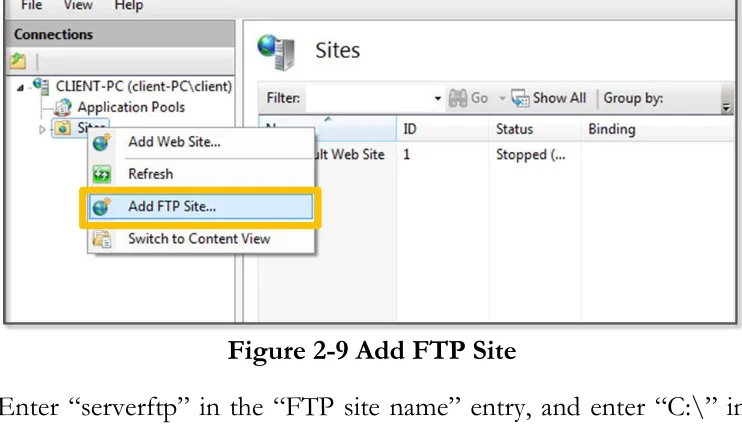Click the Connections panel header
This screenshot has width=742, height=428.
click(x=120, y=34)
